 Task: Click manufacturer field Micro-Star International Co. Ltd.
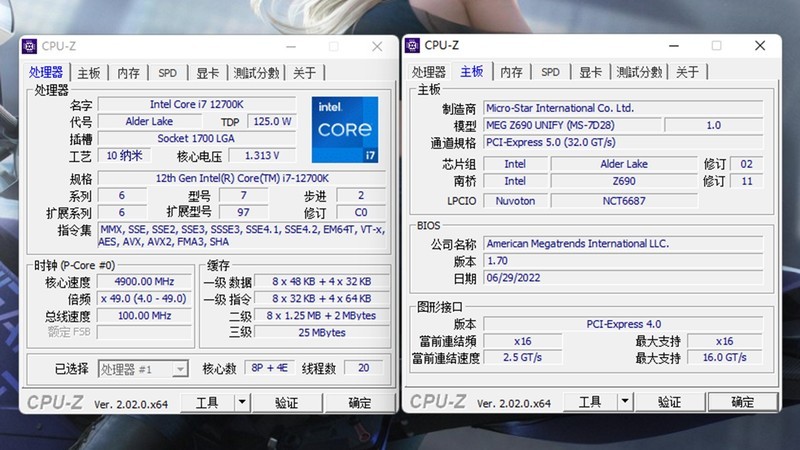[623, 108]
